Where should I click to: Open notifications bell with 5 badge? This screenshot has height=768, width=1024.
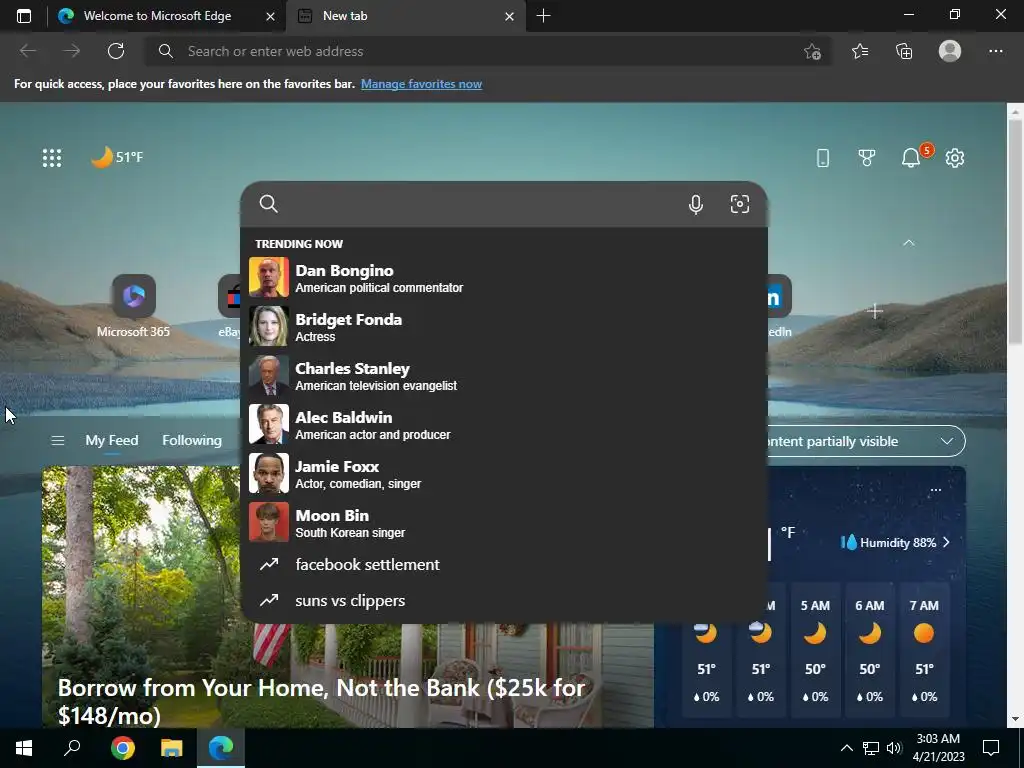(912, 157)
